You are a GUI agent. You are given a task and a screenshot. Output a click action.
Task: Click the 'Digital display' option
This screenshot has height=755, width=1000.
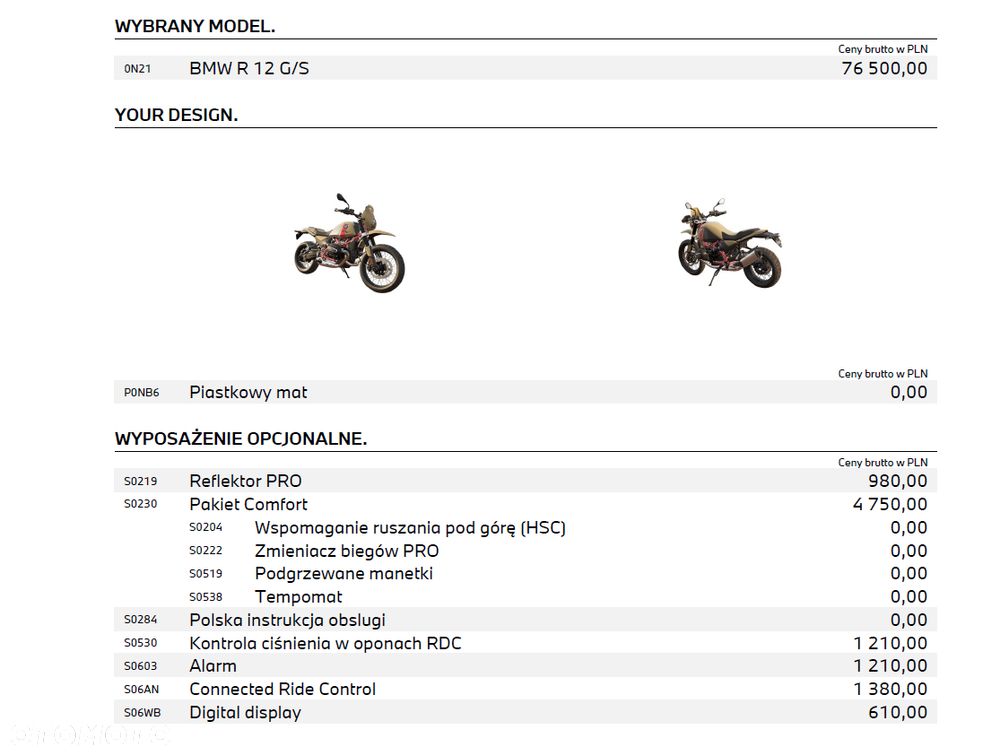pyautogui.click(x=245, y=713)
